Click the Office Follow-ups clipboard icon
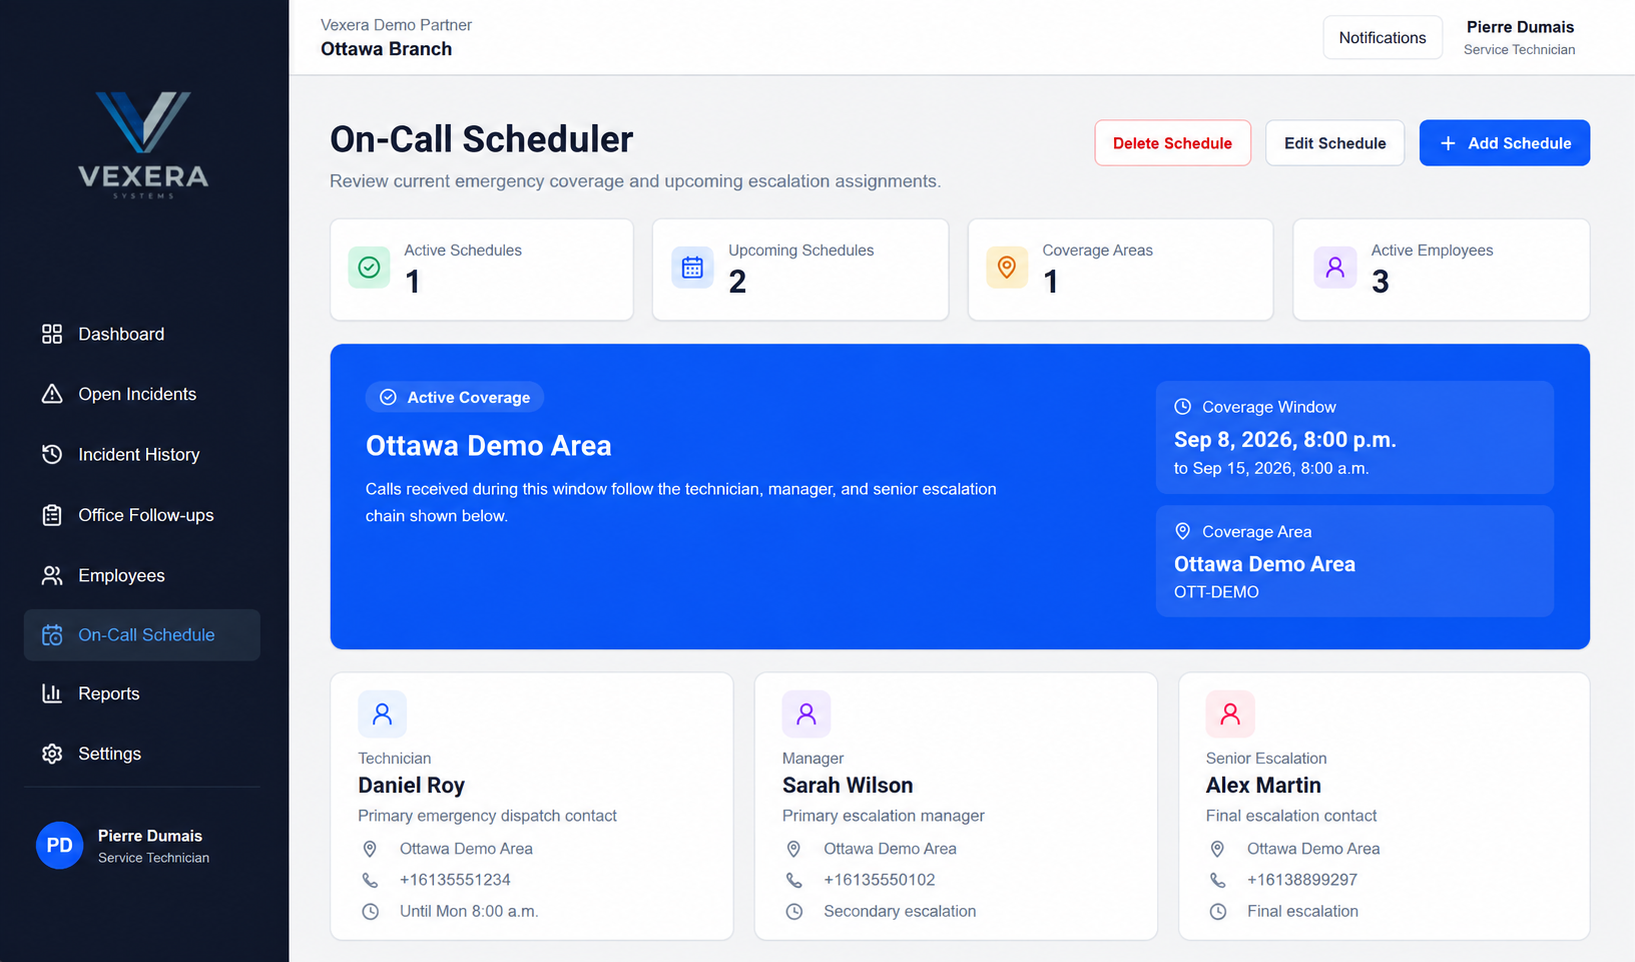1635x962 pixels. [52, 515]
